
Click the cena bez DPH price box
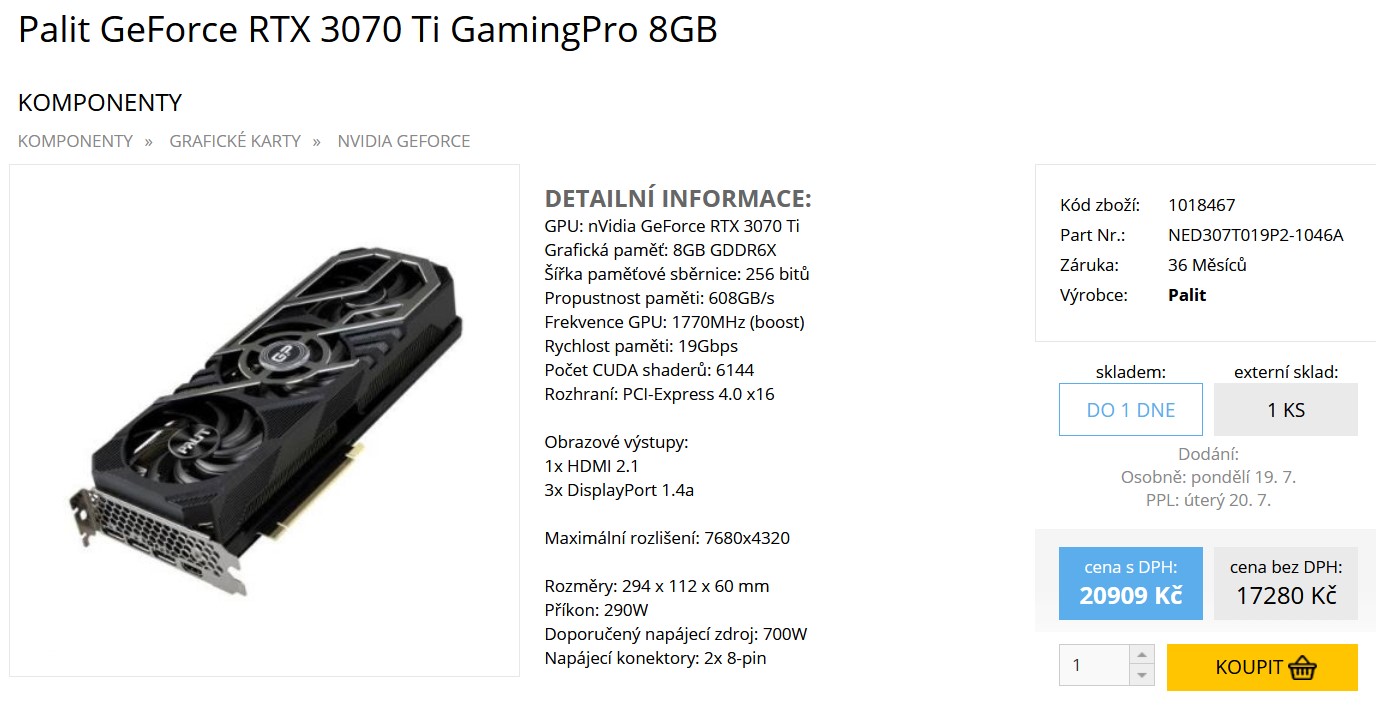[1285, 583]
